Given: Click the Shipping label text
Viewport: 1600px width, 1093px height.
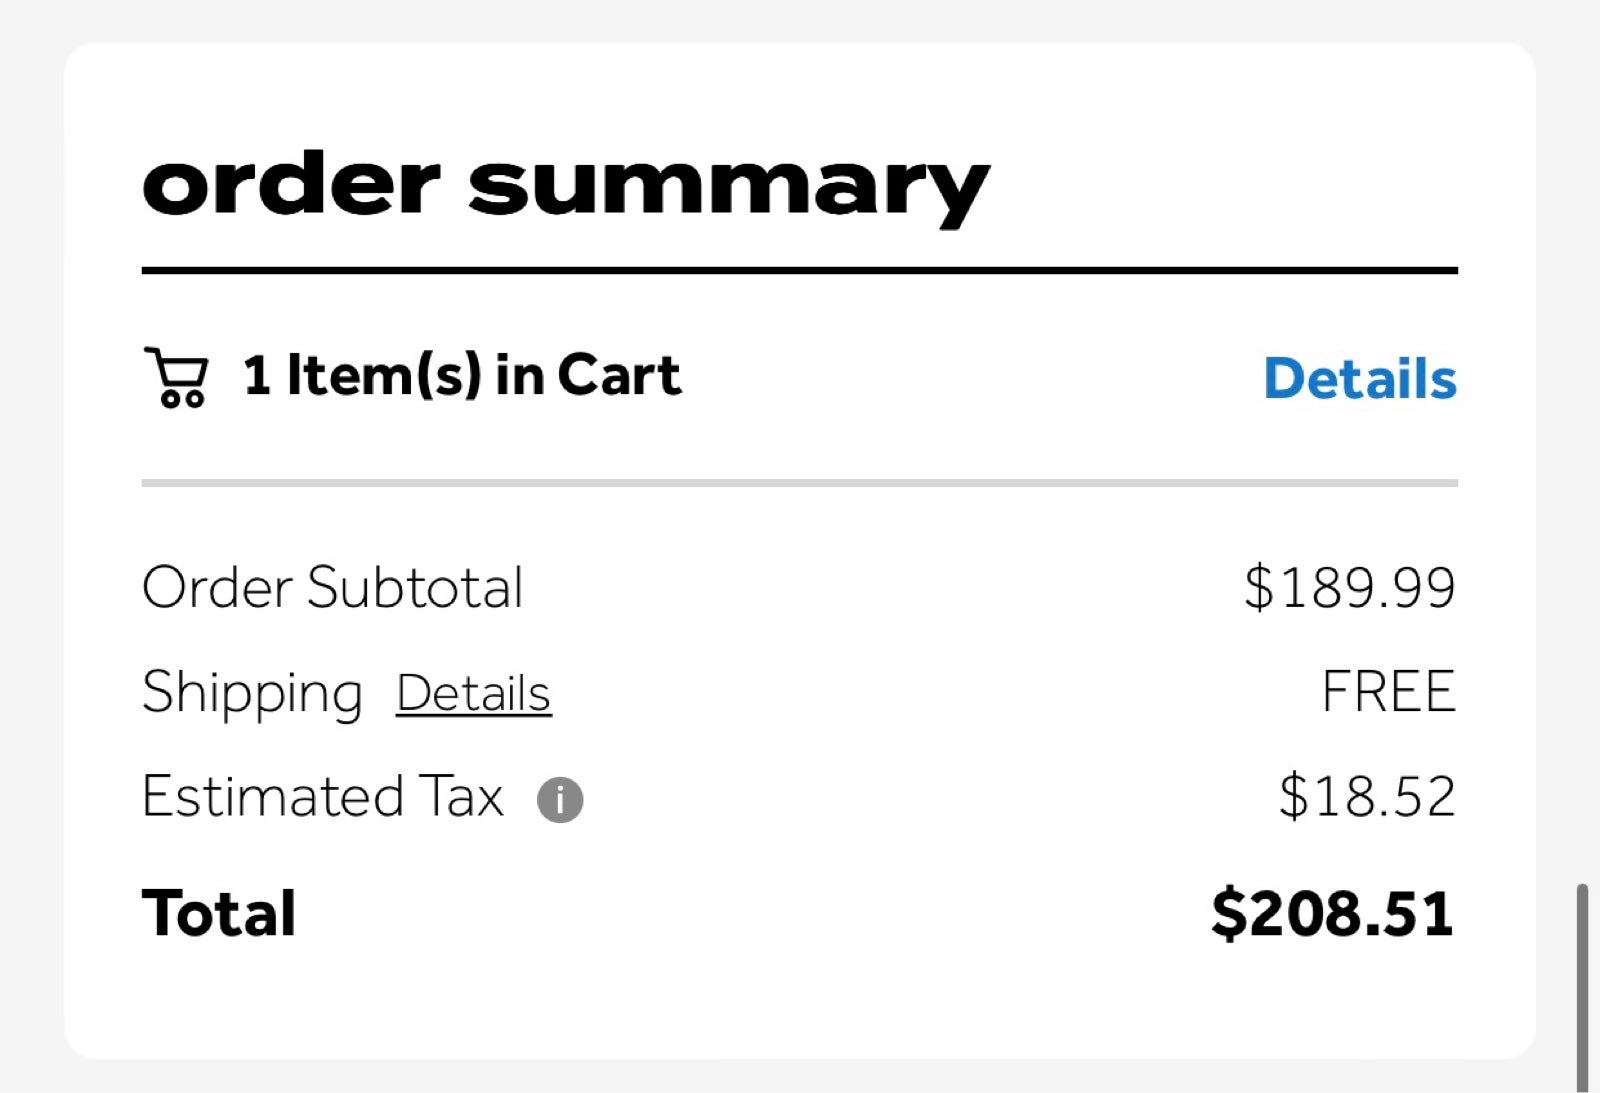Looking at the screenshot, I should point(252,693).
